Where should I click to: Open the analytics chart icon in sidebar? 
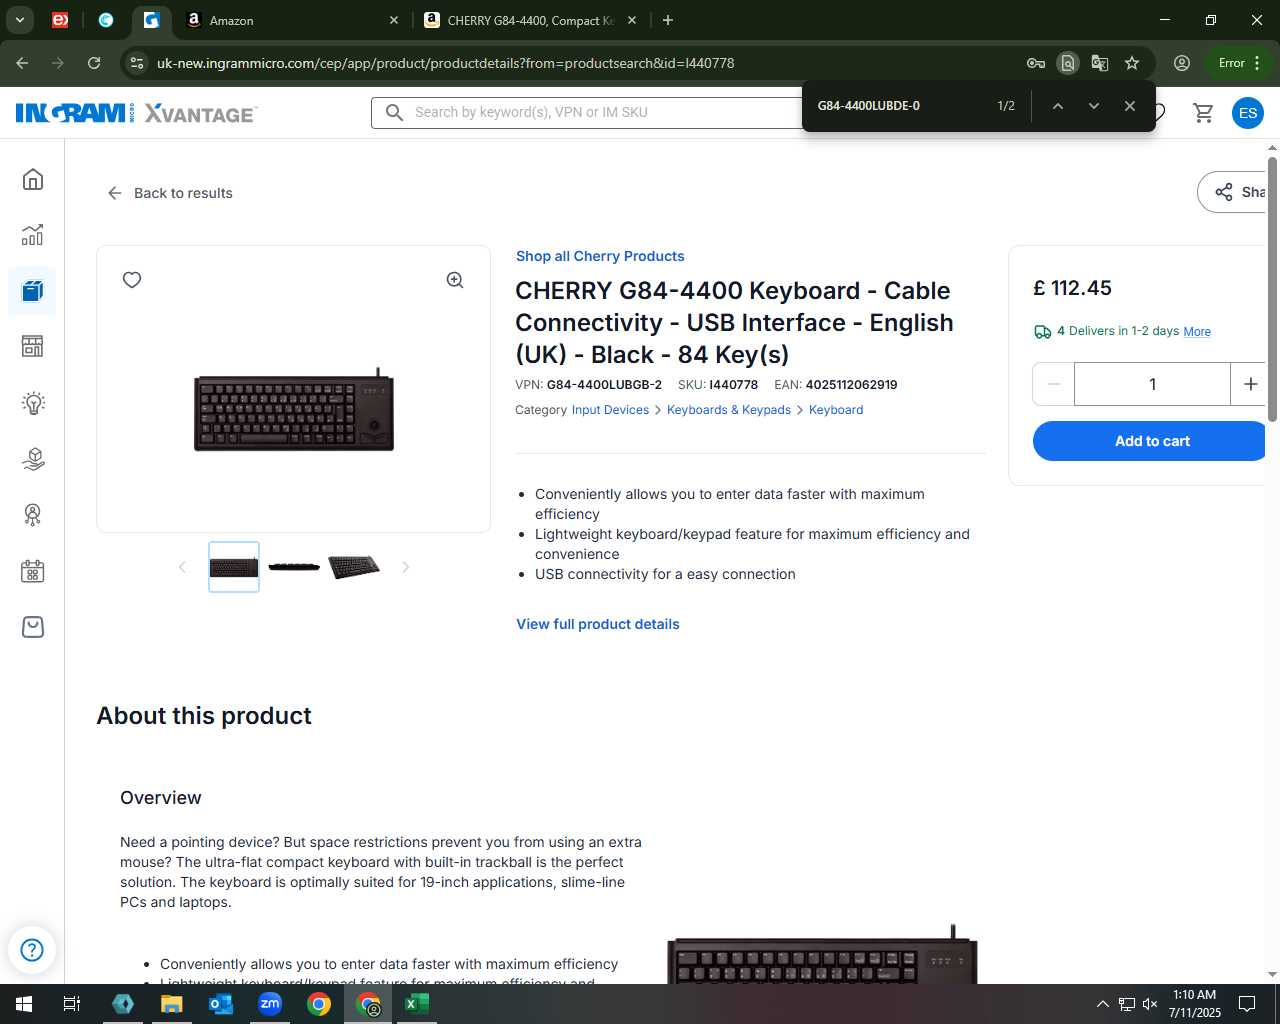(33, 235)
